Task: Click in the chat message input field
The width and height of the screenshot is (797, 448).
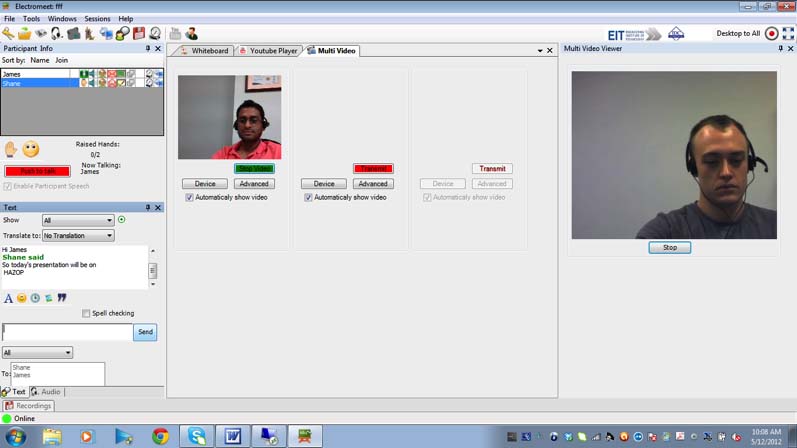Action: tap(67, 332)
